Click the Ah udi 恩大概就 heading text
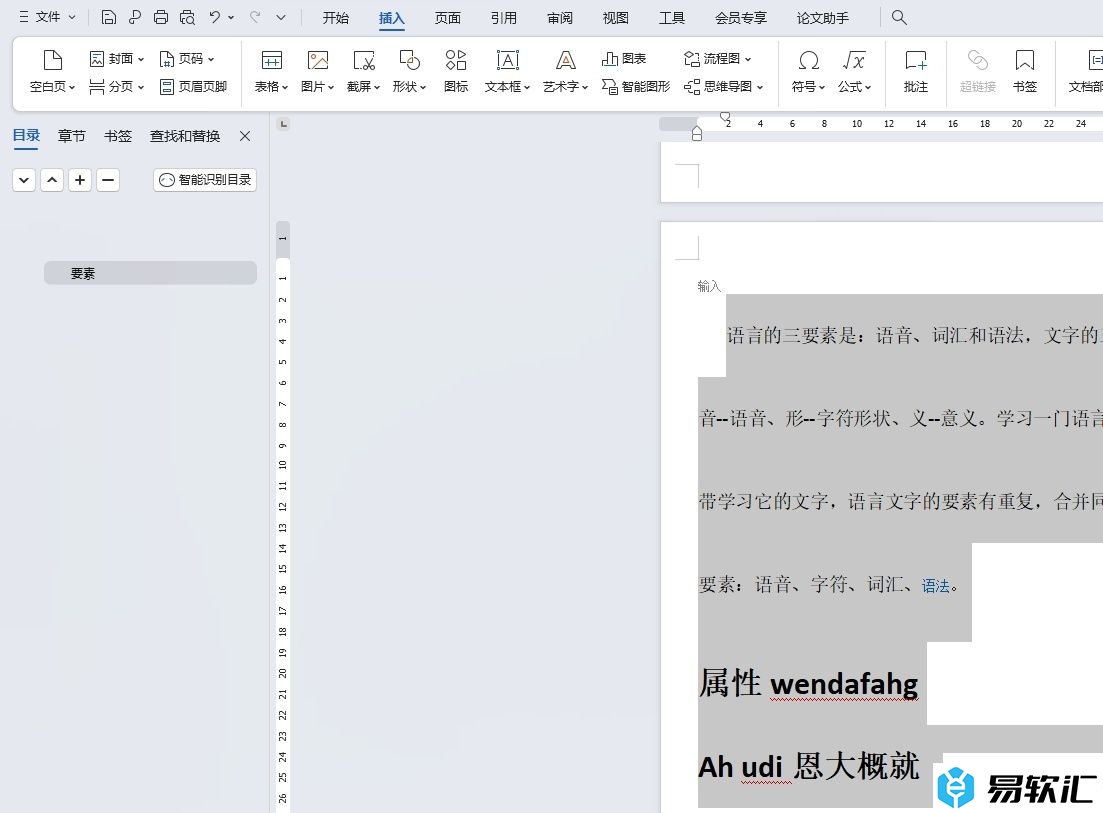The height and width of the screenshot is (813, 1103). 808,766
